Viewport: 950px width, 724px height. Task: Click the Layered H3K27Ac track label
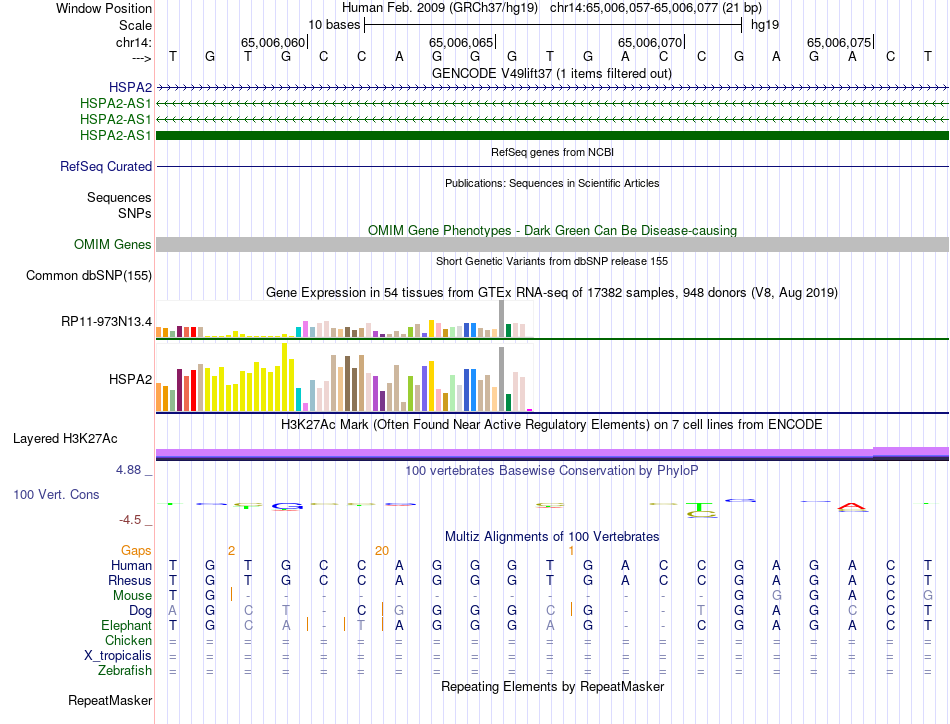[65, 438]
